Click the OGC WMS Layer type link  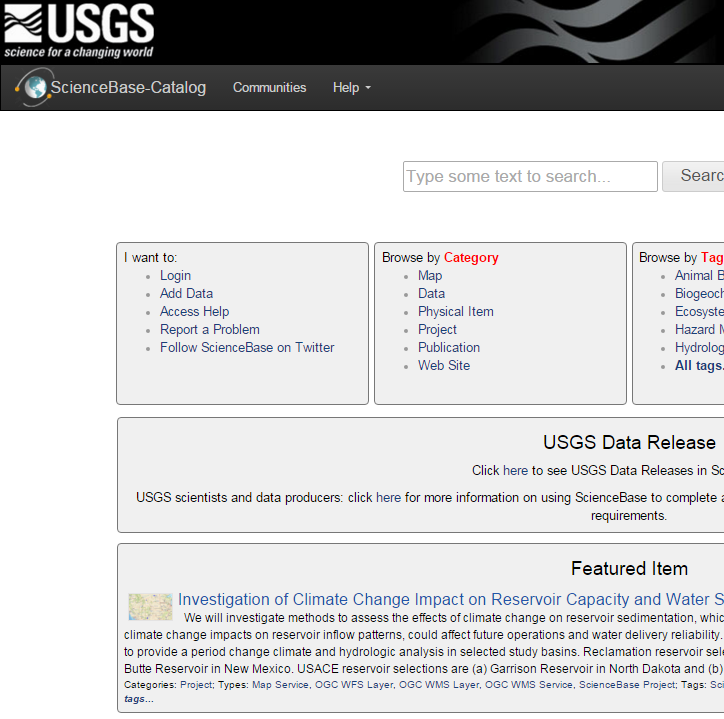coord(440,685)
